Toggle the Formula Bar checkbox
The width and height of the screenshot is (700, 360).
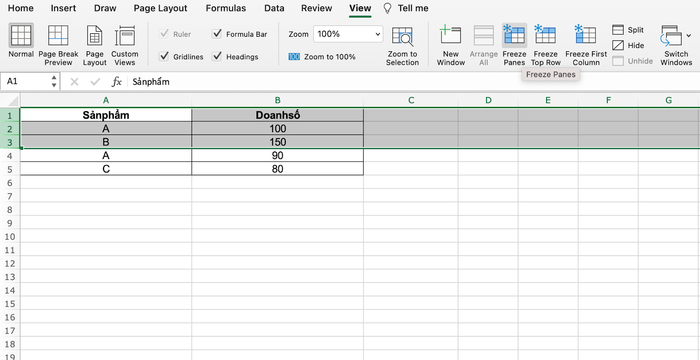point(217,34)
